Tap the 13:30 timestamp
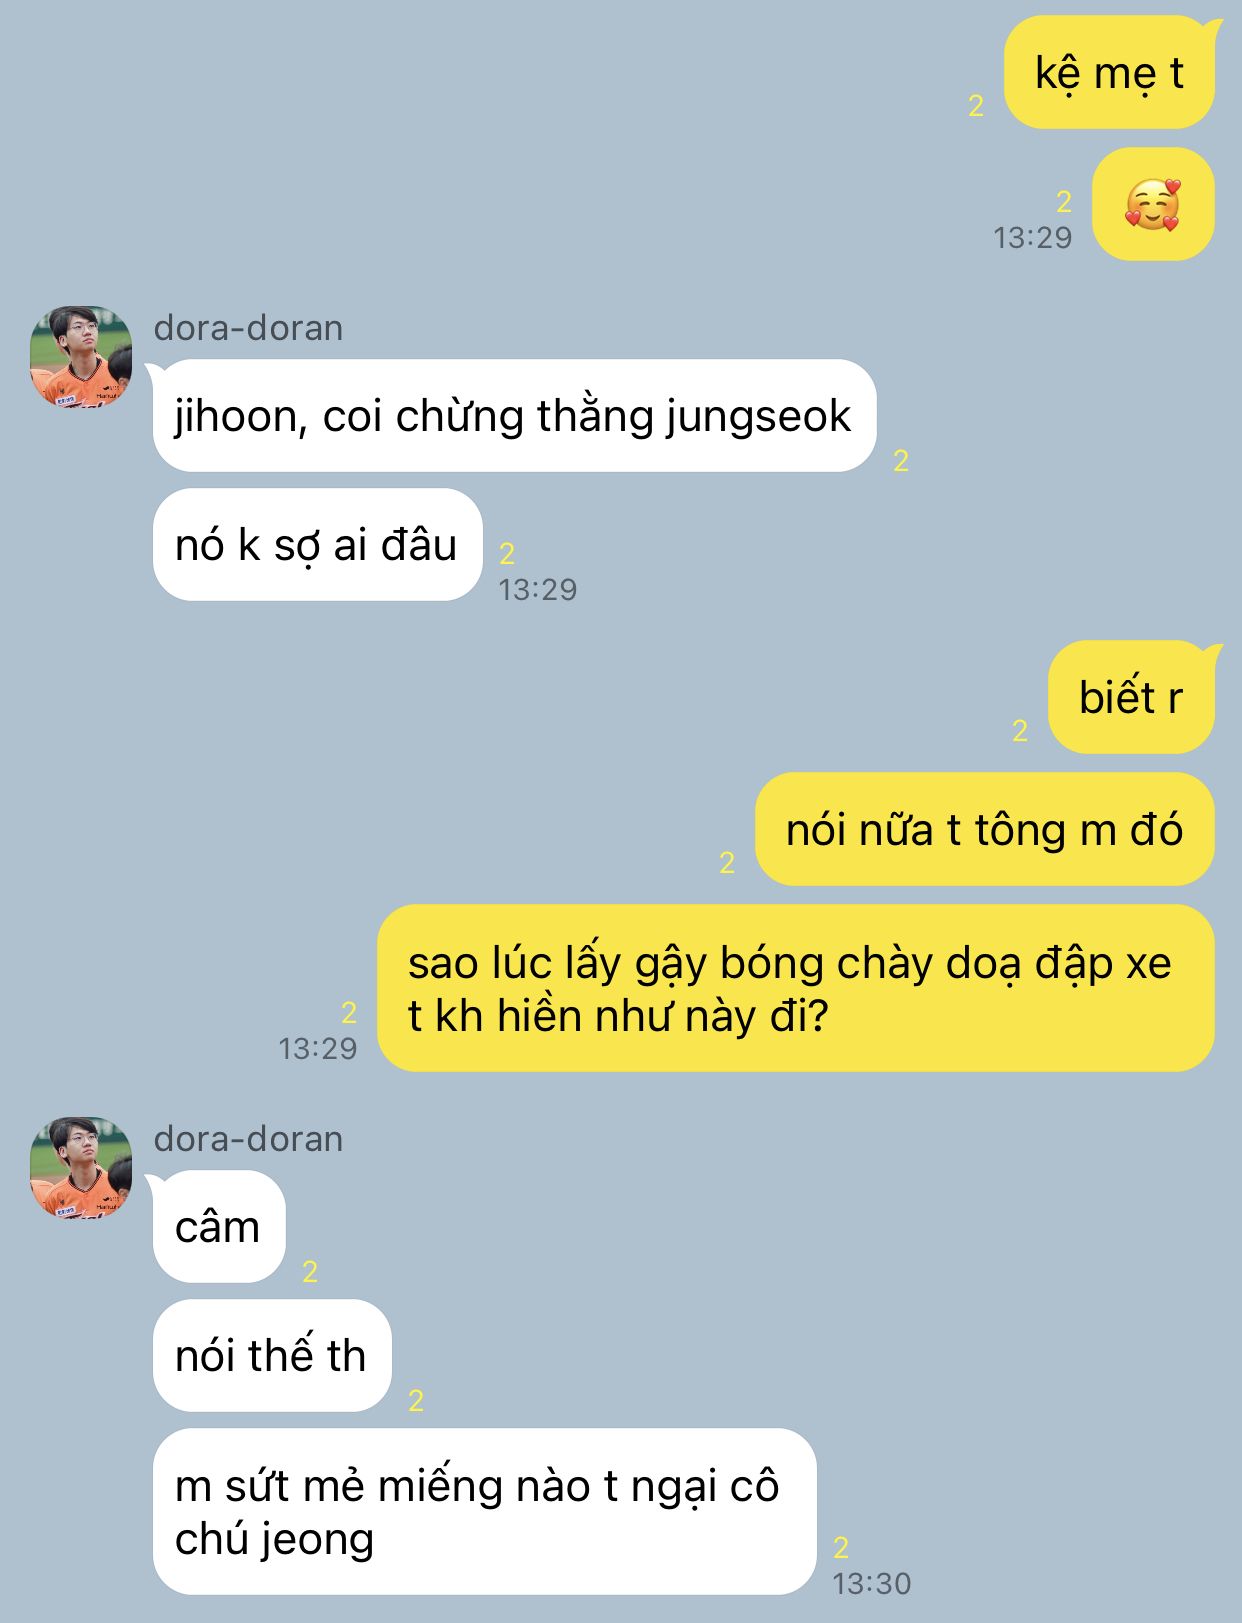The image size is (1242, 1623). 872,1583
